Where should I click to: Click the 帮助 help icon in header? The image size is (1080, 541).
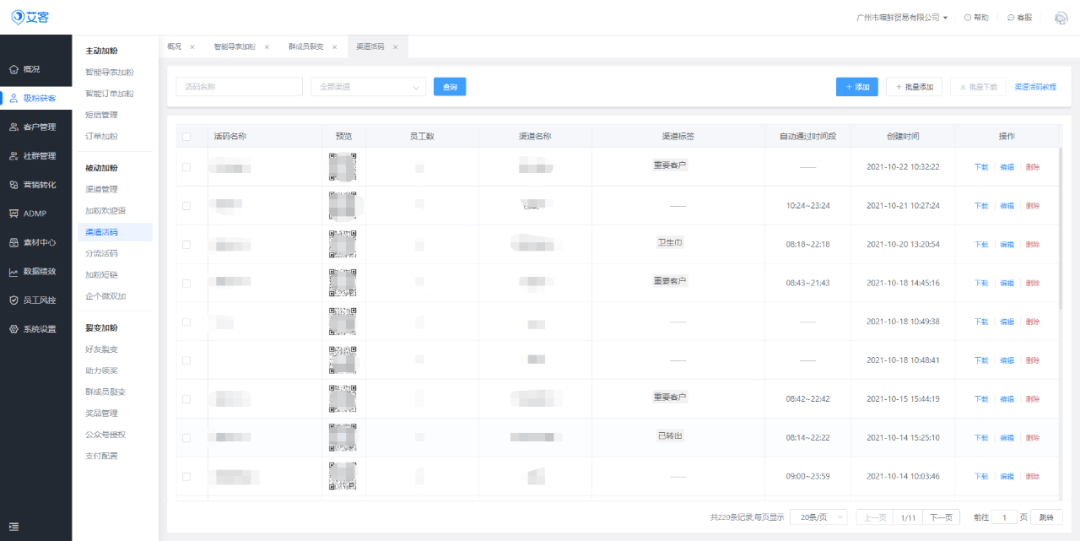coord(968,17)
